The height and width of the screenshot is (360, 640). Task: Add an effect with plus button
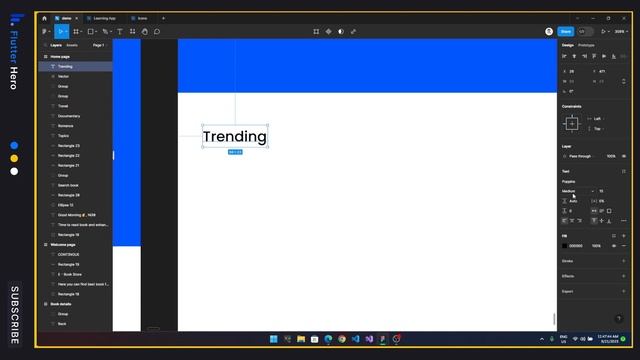pyautogui.click(x=624, y=276)
